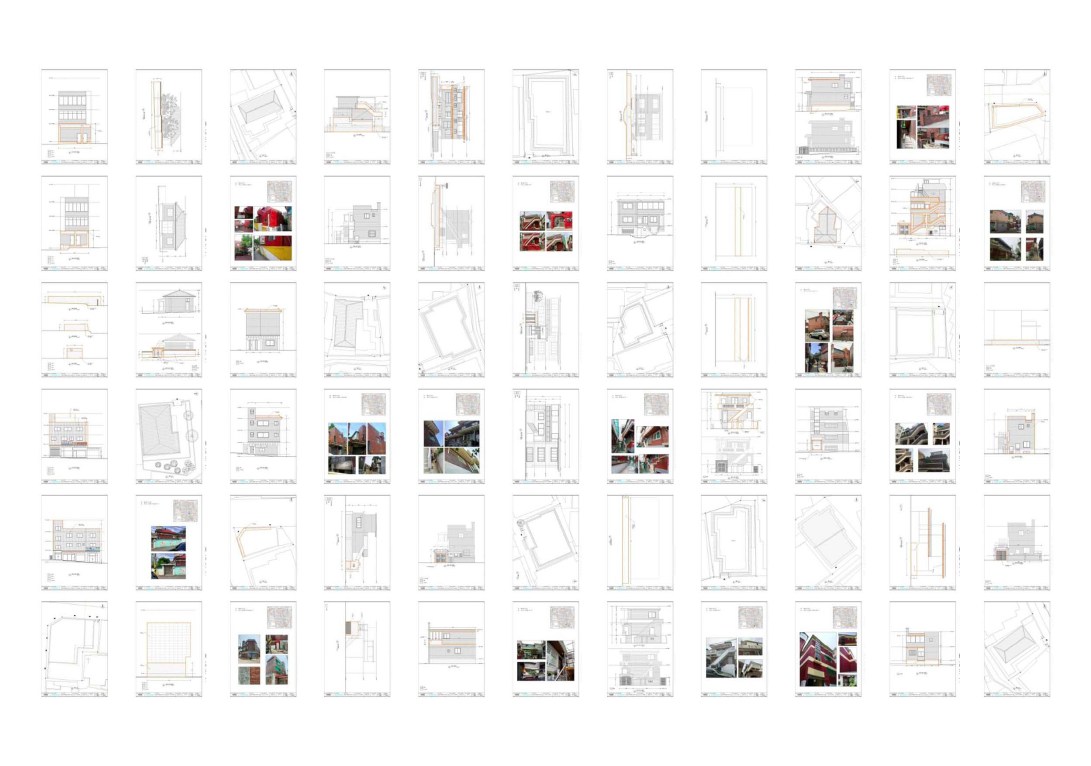Image resolution: width=1091 pixels, height=766 pixels.
Task: Select the photo page showing four red staircase photos
Action: pyautogui.click(x=545, y=224)
